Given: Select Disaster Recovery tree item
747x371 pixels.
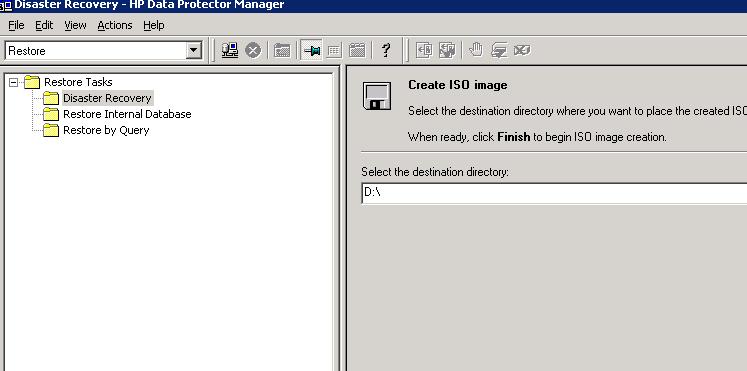Looking at the screenshot, I should coord(107,98).
